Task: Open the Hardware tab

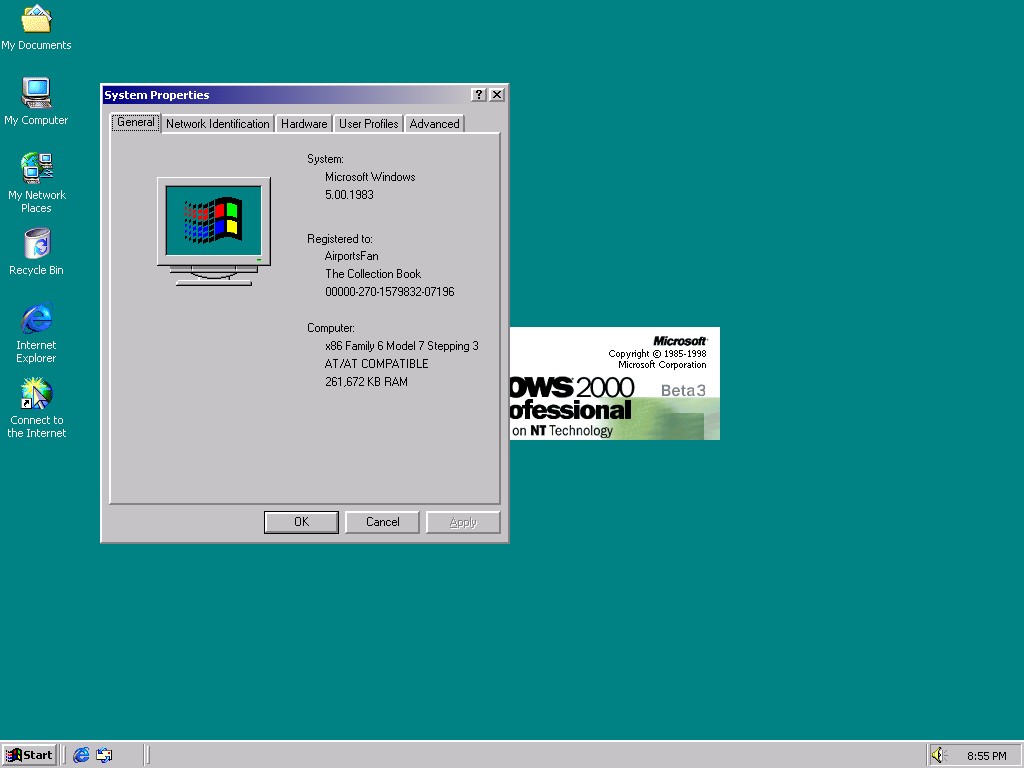Action: click(x=304, y=123)
